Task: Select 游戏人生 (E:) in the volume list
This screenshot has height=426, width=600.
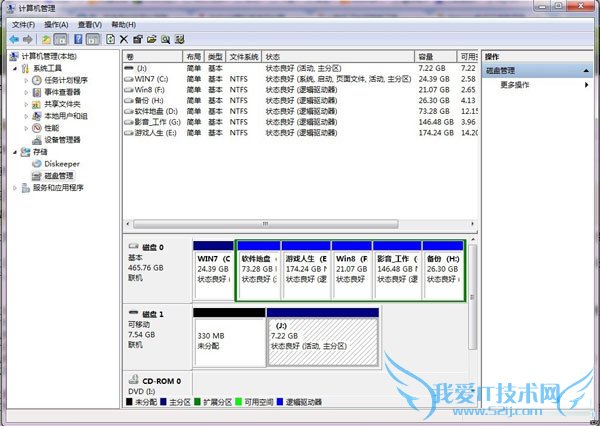Action: click(x=300, y=133)
